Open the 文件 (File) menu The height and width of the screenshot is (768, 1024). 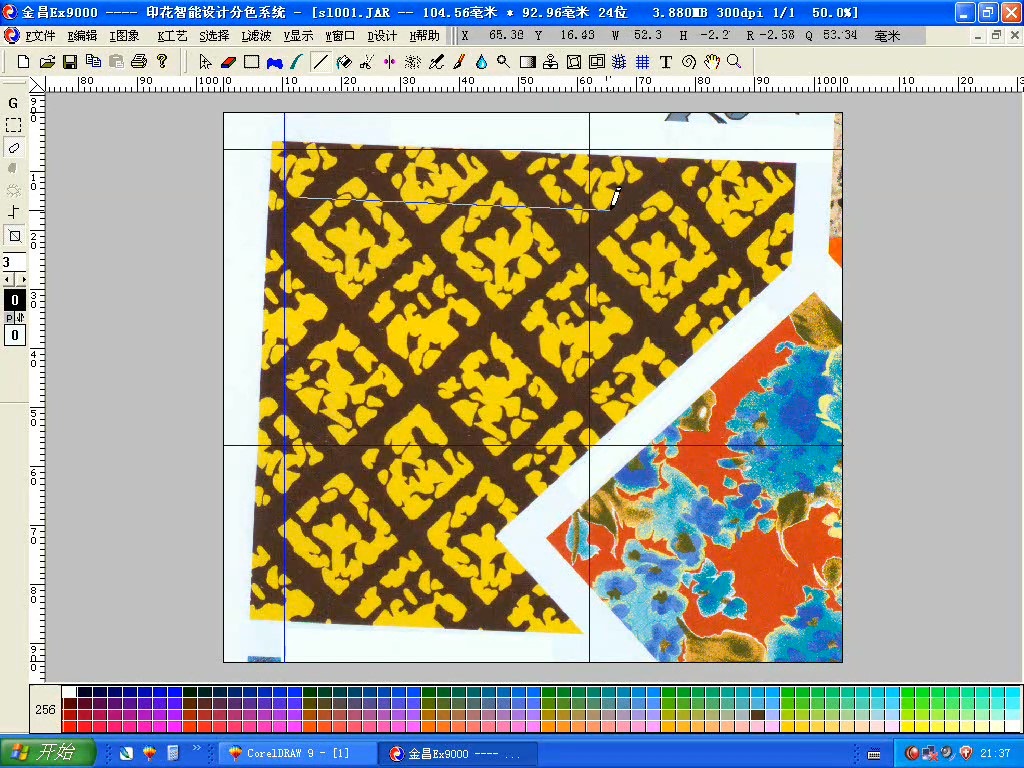pos(40,36)
